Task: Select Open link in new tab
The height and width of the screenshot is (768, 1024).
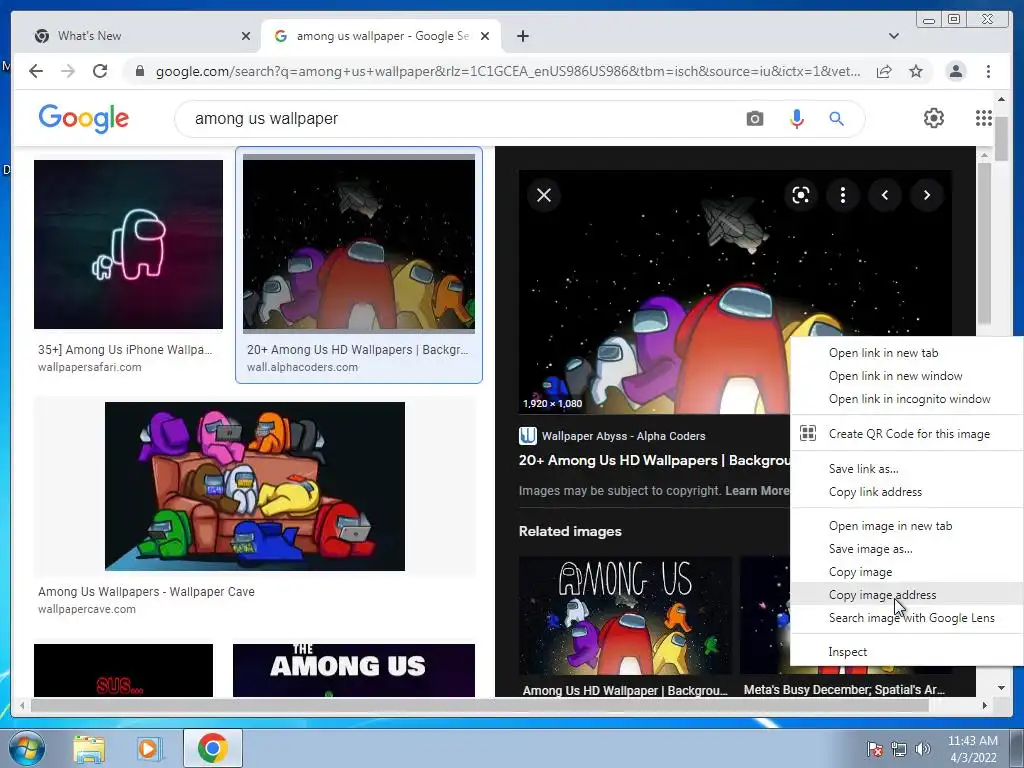Action: coord(906,353)
